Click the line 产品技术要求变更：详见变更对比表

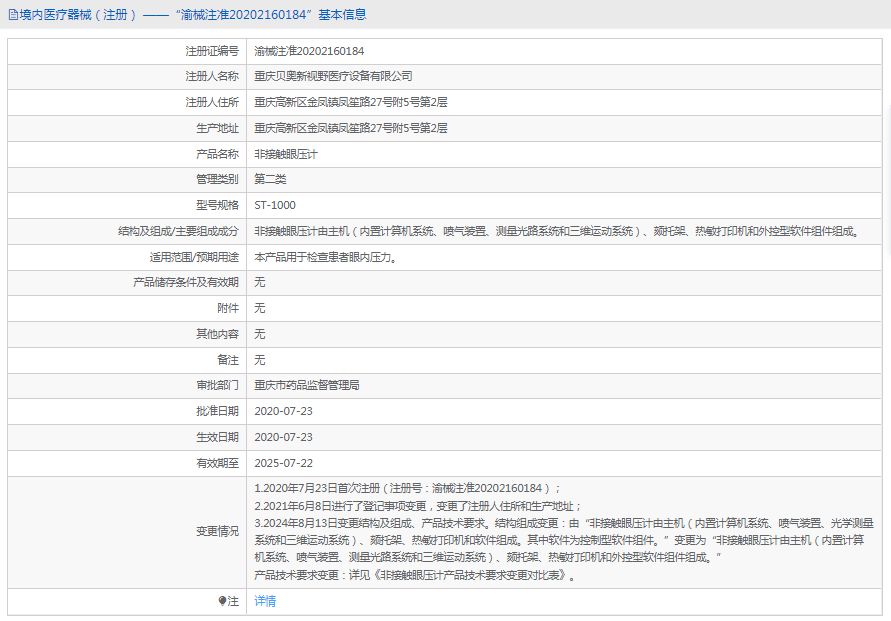pyautogui.click(x=415, y=575)
